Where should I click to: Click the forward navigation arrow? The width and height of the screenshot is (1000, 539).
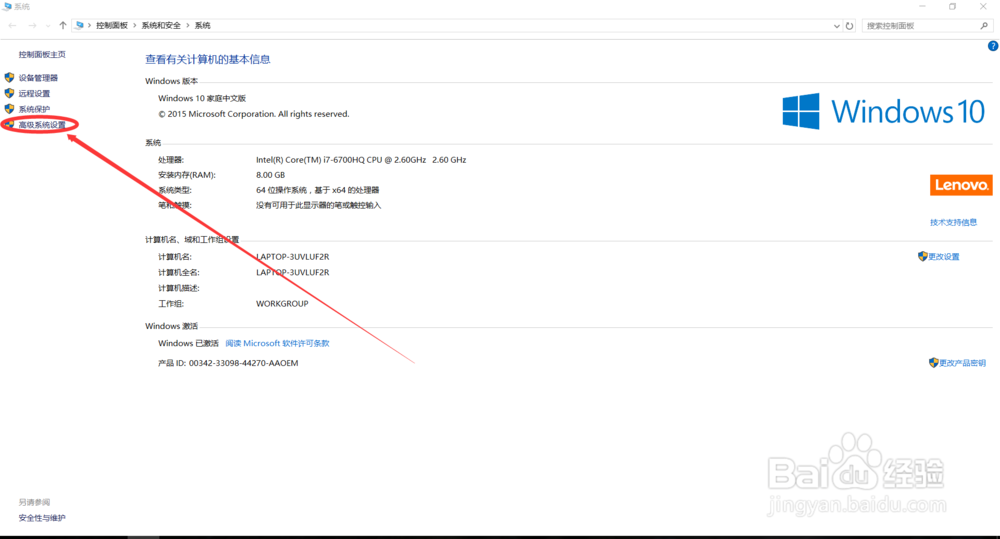tap(32, 26)
